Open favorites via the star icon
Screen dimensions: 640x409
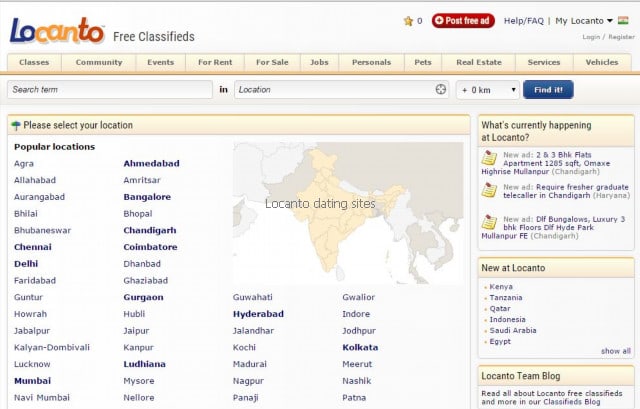[x=408, y=20]
